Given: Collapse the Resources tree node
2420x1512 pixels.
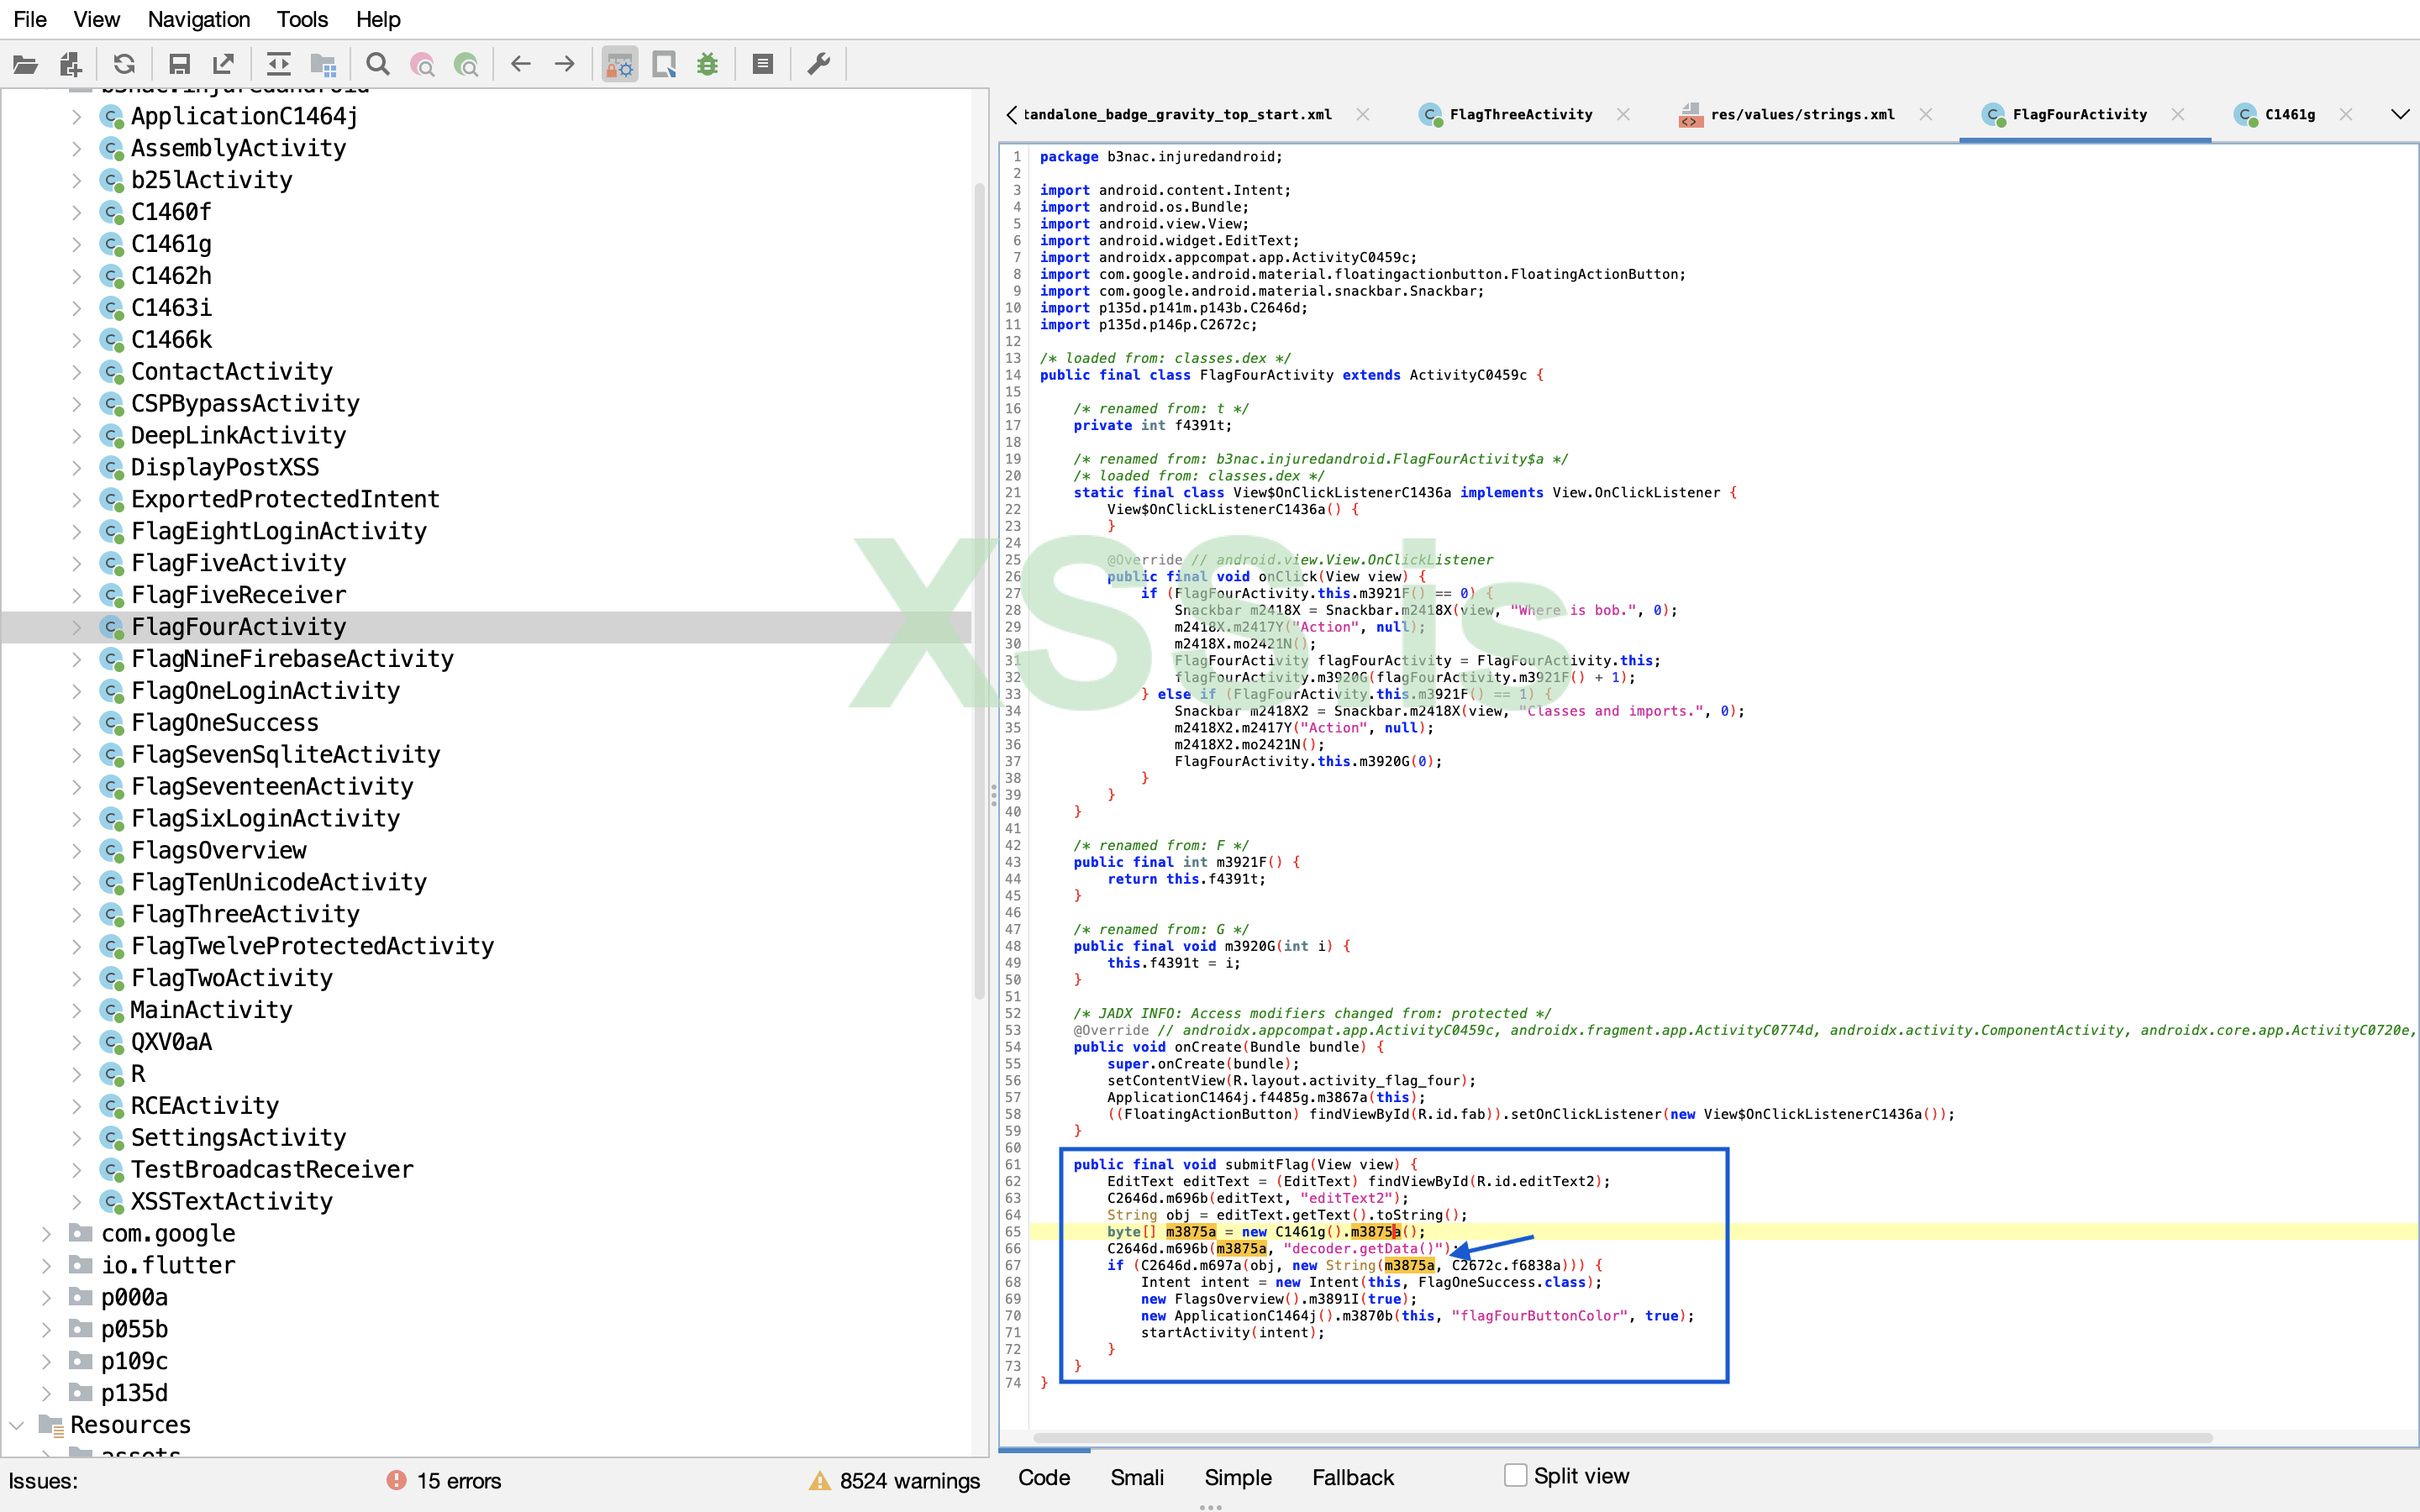Looking at the screenshot, I should point(17,1425).
